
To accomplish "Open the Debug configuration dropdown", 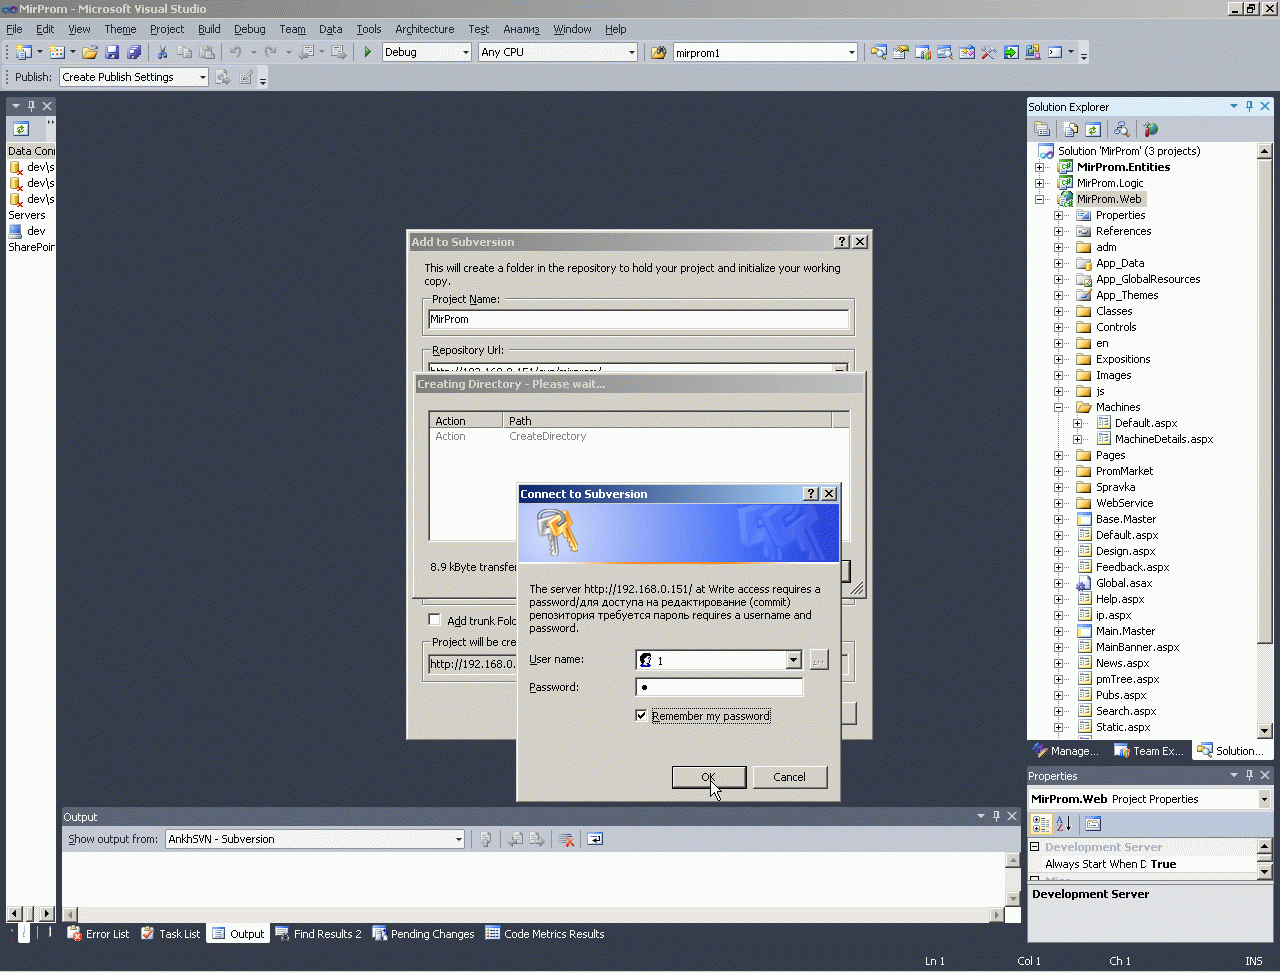I will pyautogui.click(x=466, y=52).
